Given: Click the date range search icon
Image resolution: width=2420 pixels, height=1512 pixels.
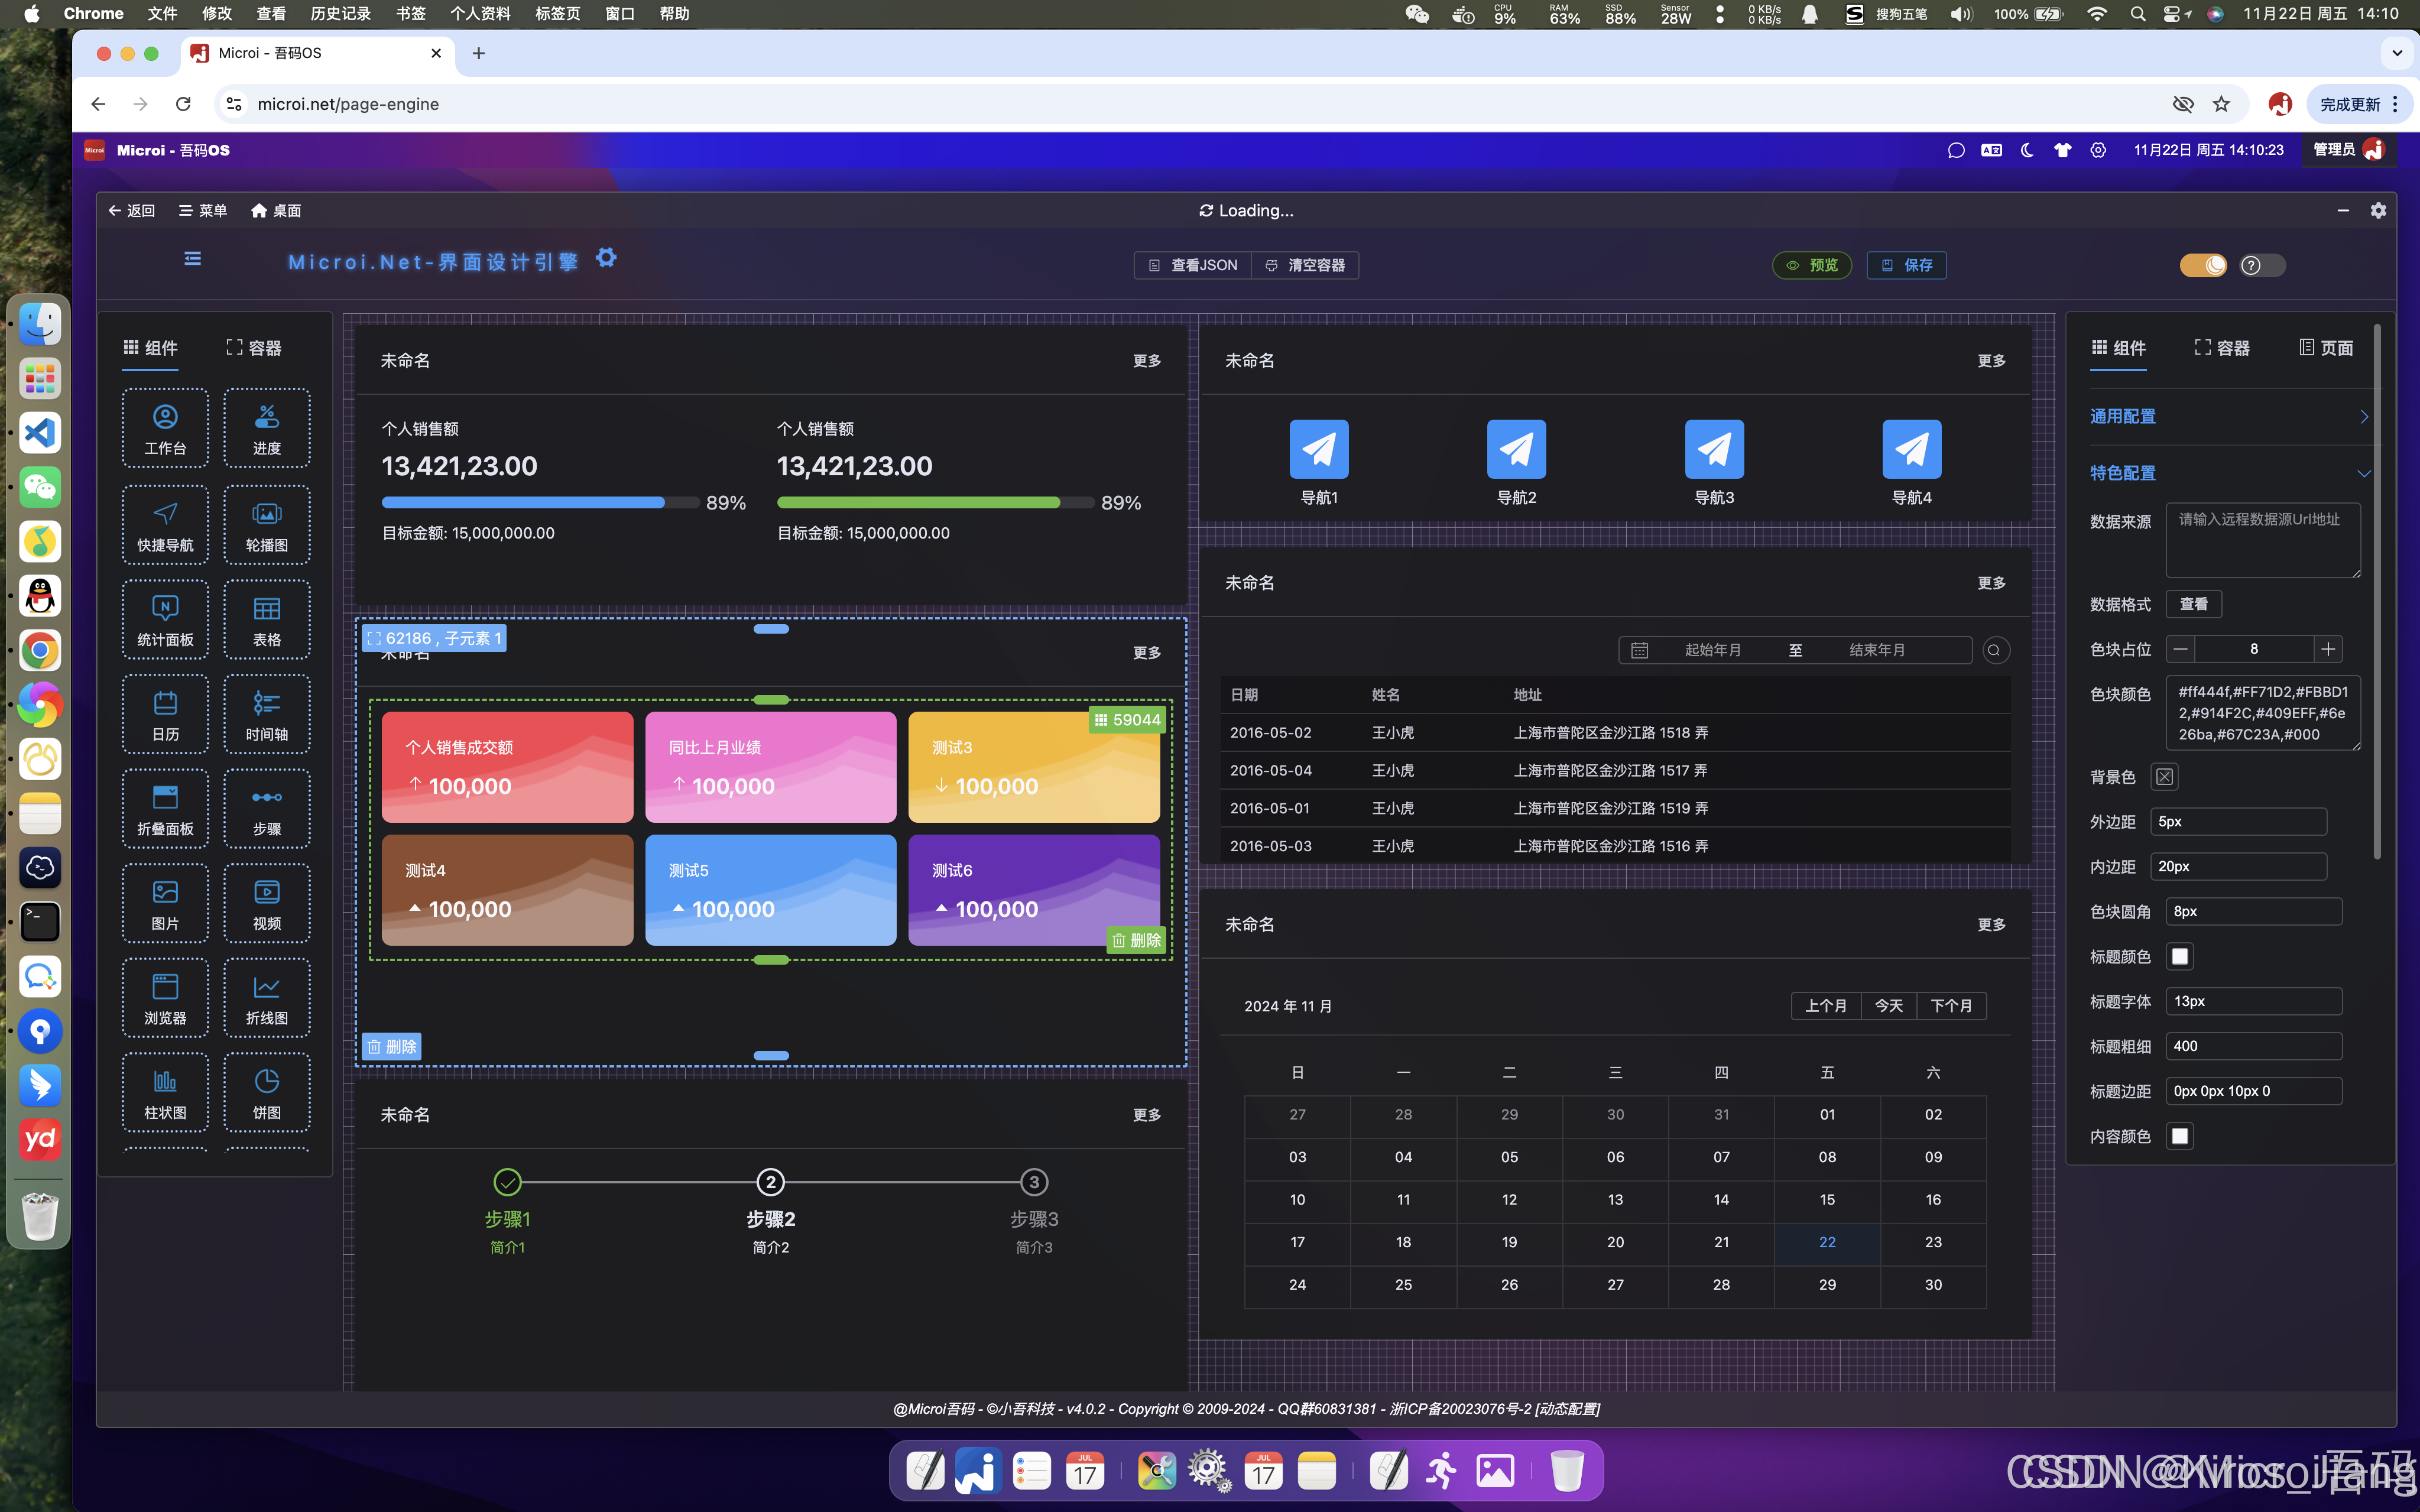Looking at the screenshot, I should click(x=1994, y=651).
